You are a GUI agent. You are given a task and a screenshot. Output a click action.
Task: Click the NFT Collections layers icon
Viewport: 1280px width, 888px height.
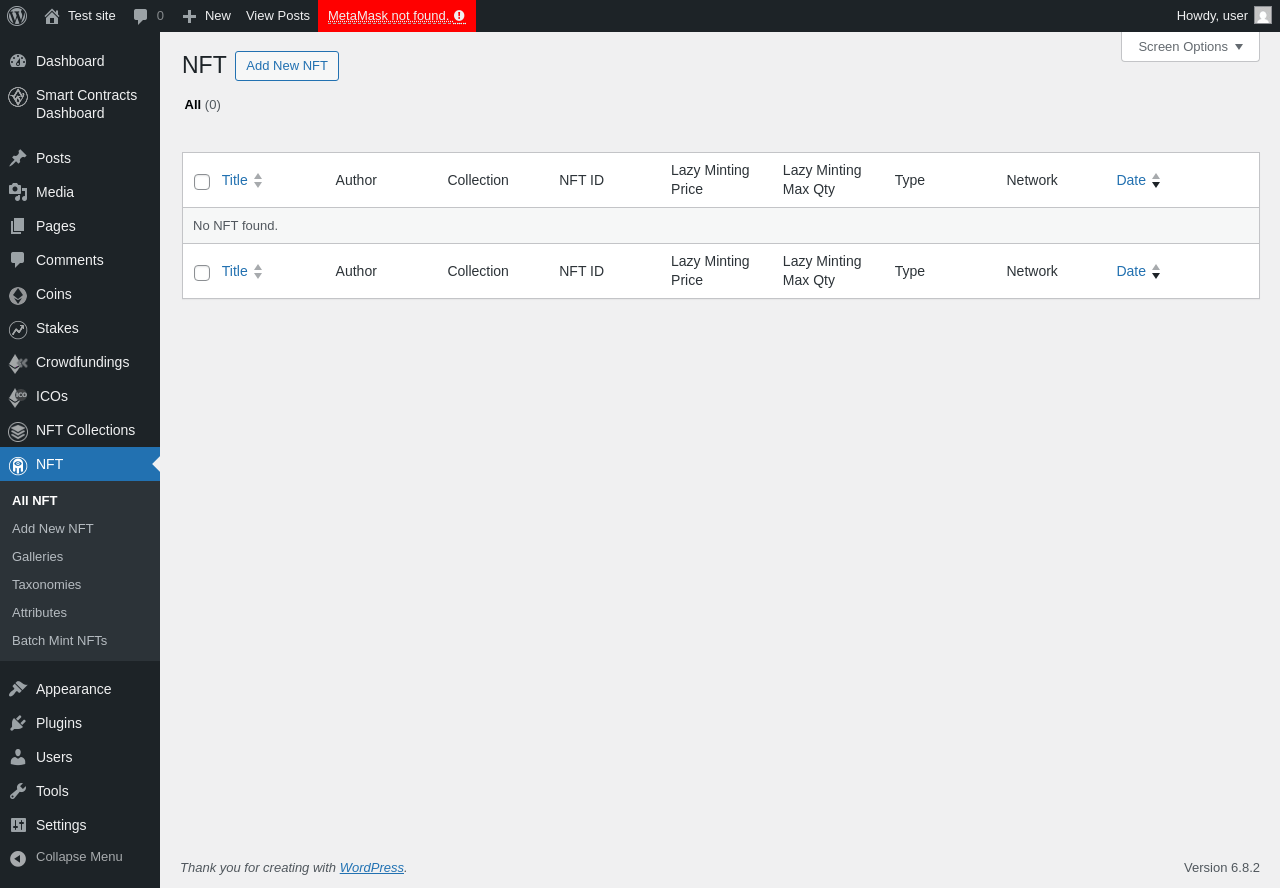click(x=18, y=431)
